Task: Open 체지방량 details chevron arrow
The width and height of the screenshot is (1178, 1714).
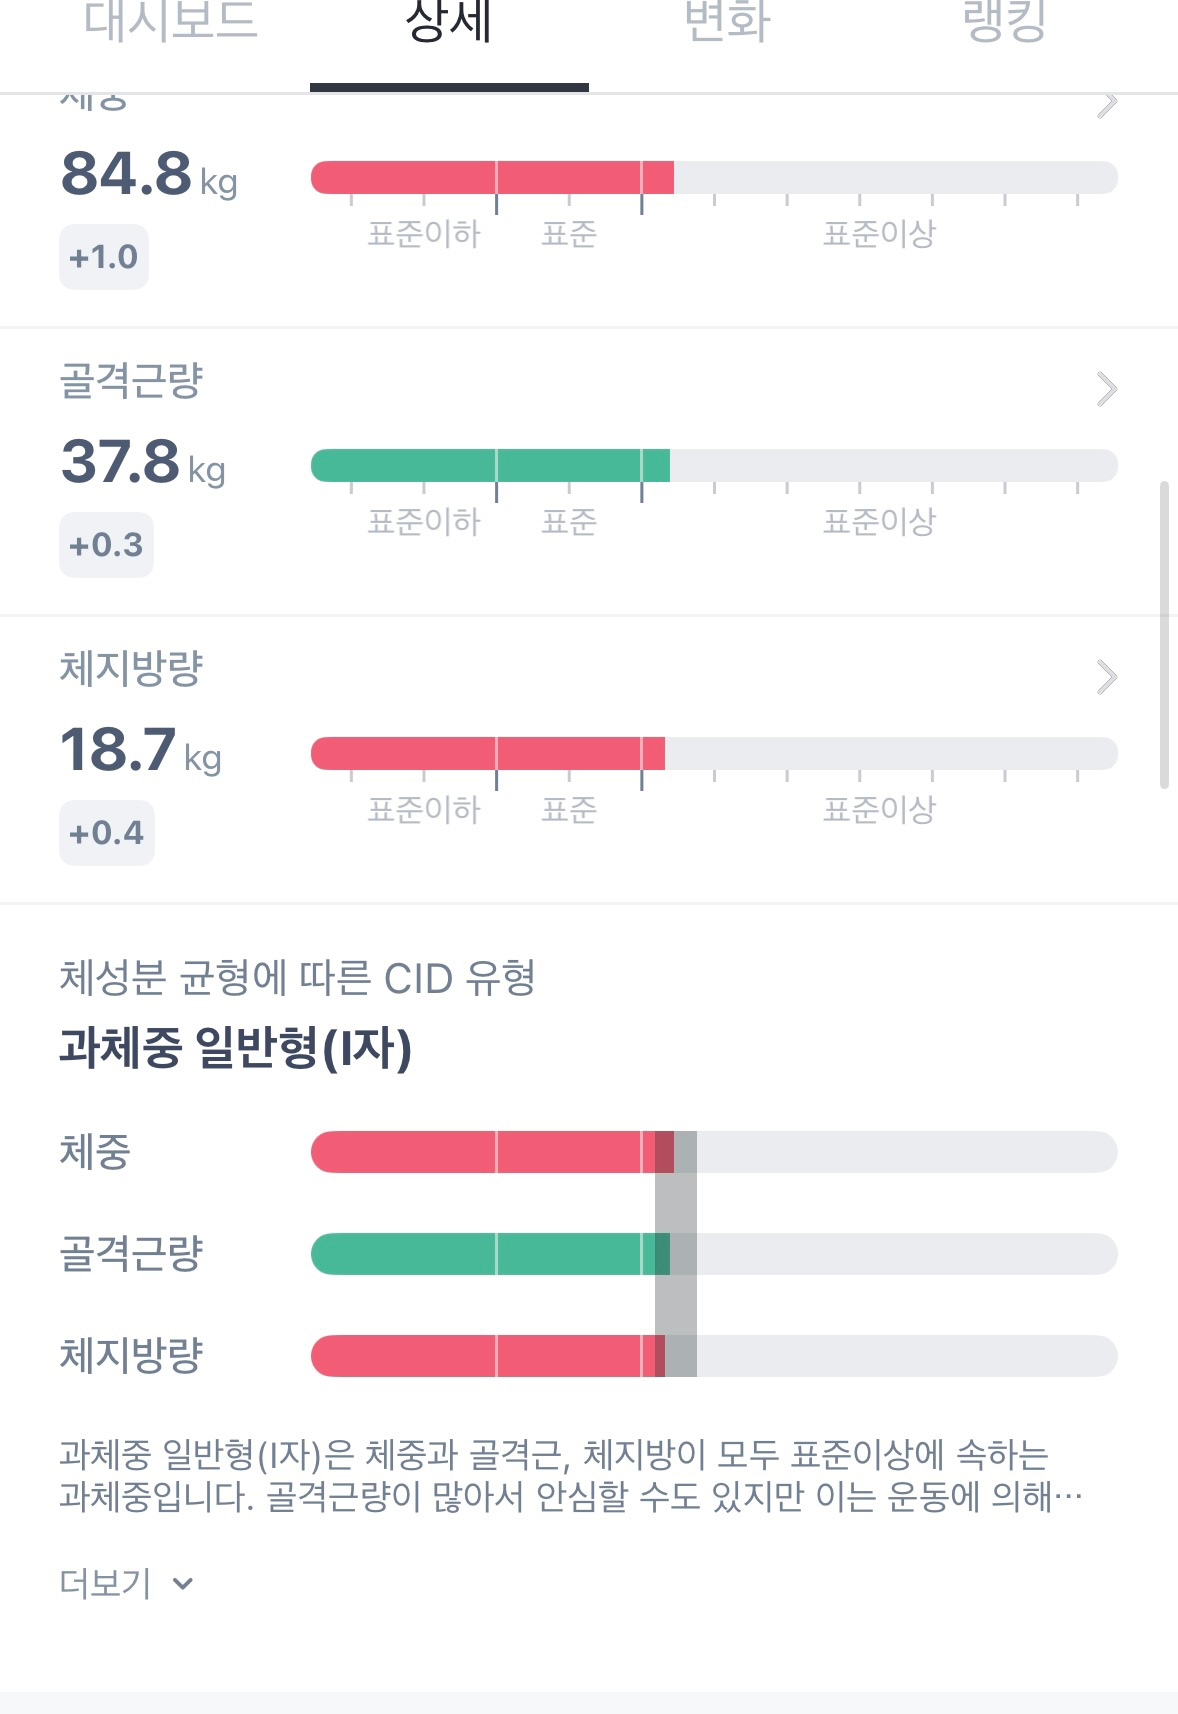Action: tap(1107, 677)
